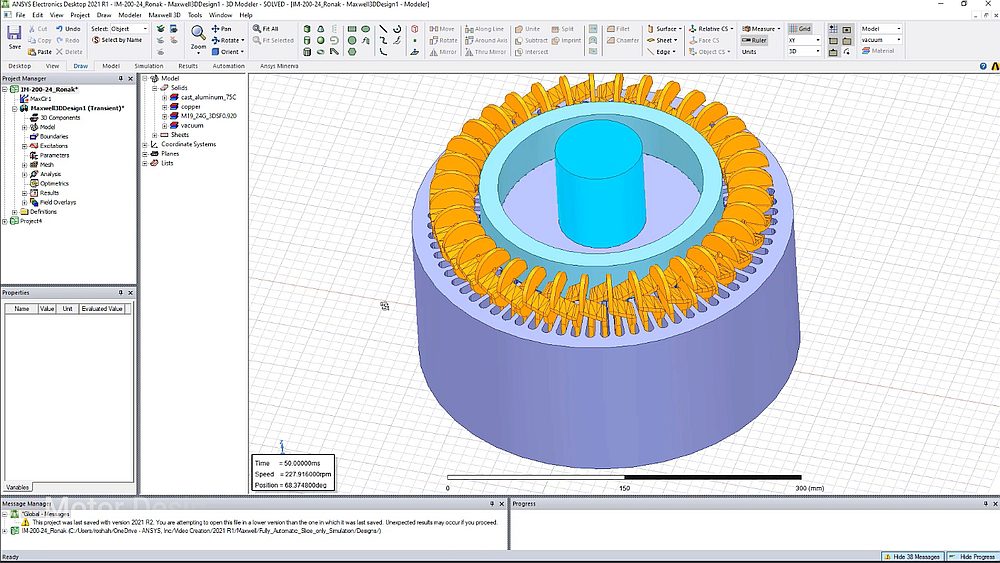Click the Evaluated Value column header
This screenshot has height=563, width=1000.
(101, 309)
